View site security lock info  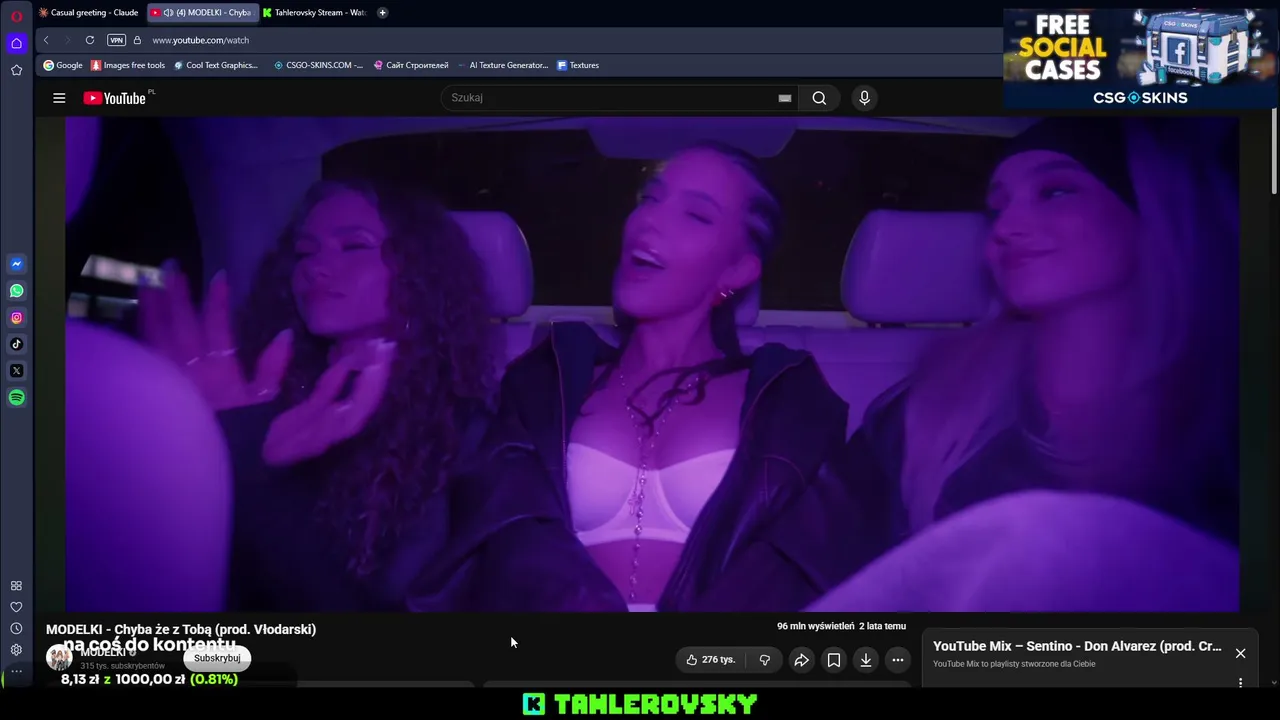pyautogui.click(x=137, y=40)
